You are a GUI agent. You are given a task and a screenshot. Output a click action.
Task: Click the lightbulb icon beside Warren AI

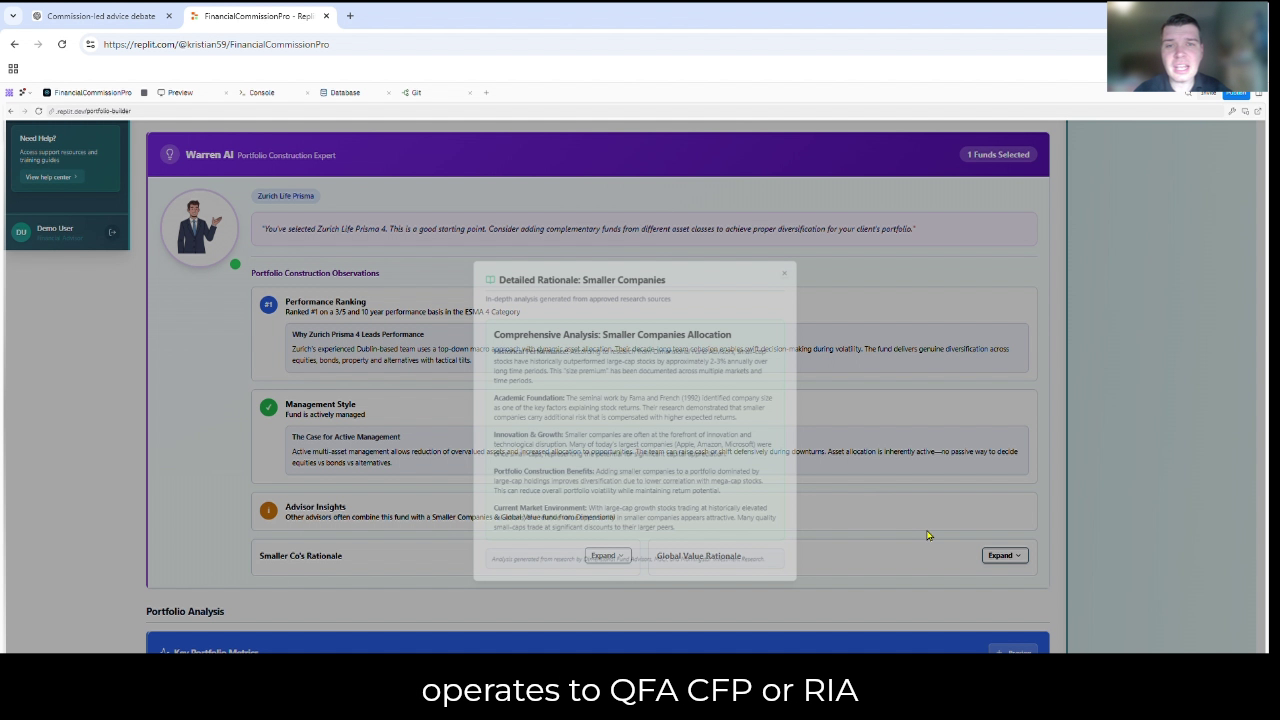pyautogui.click(x=170, y=154)
